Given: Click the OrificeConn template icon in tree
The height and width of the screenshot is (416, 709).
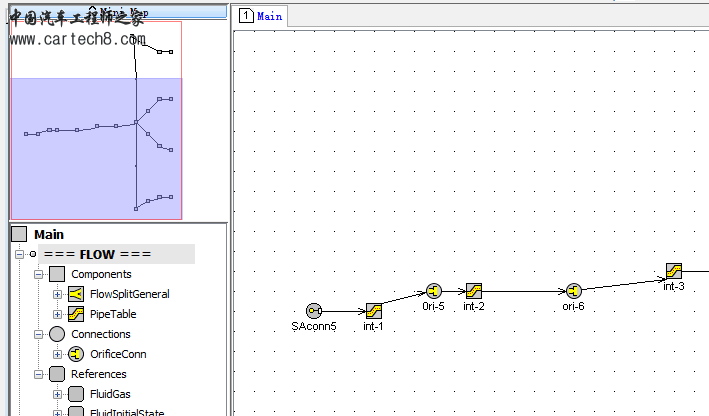Looking at the screenshot, I should click(x=76, y=354).
